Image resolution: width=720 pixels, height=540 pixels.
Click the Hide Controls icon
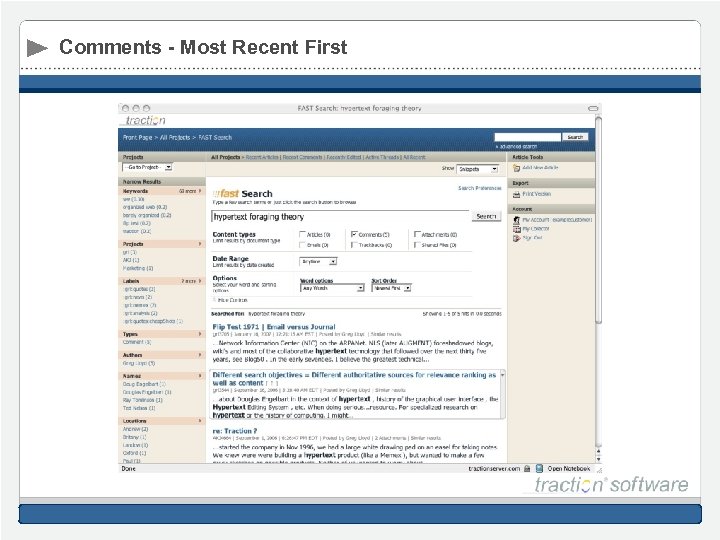[x=214, y=300]
